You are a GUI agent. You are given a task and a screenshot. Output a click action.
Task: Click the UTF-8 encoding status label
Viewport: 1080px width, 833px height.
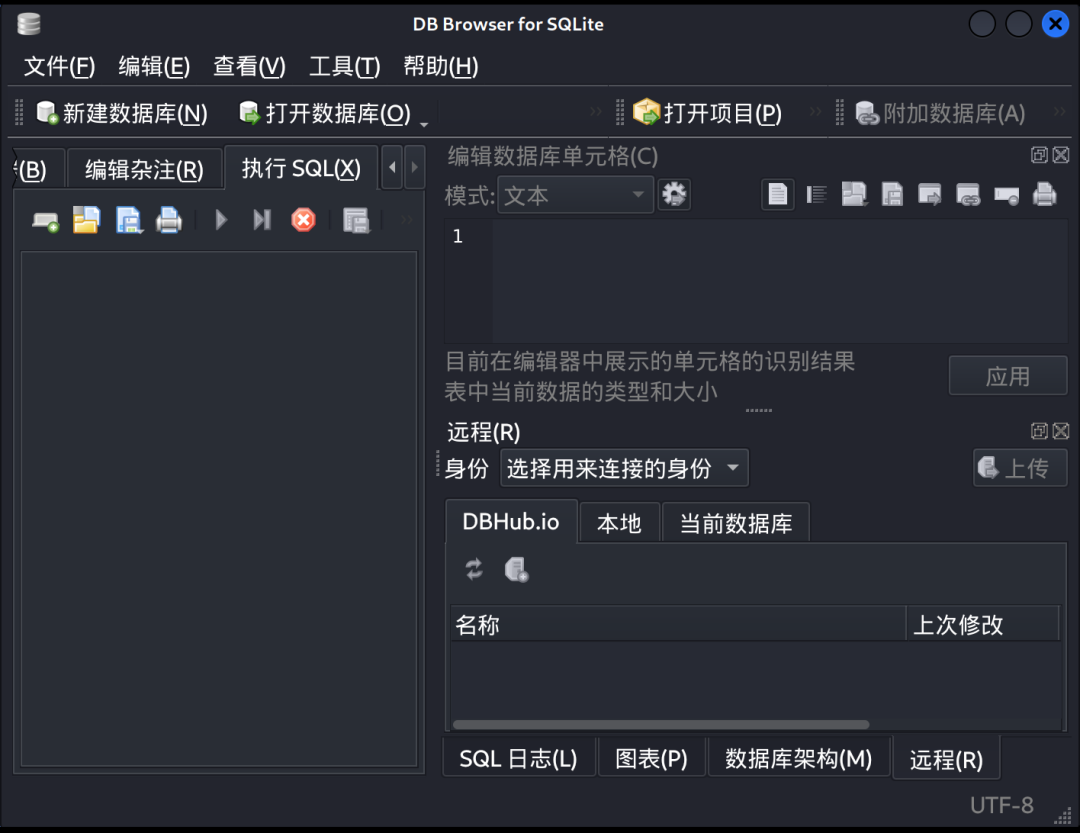point(1001,805)
